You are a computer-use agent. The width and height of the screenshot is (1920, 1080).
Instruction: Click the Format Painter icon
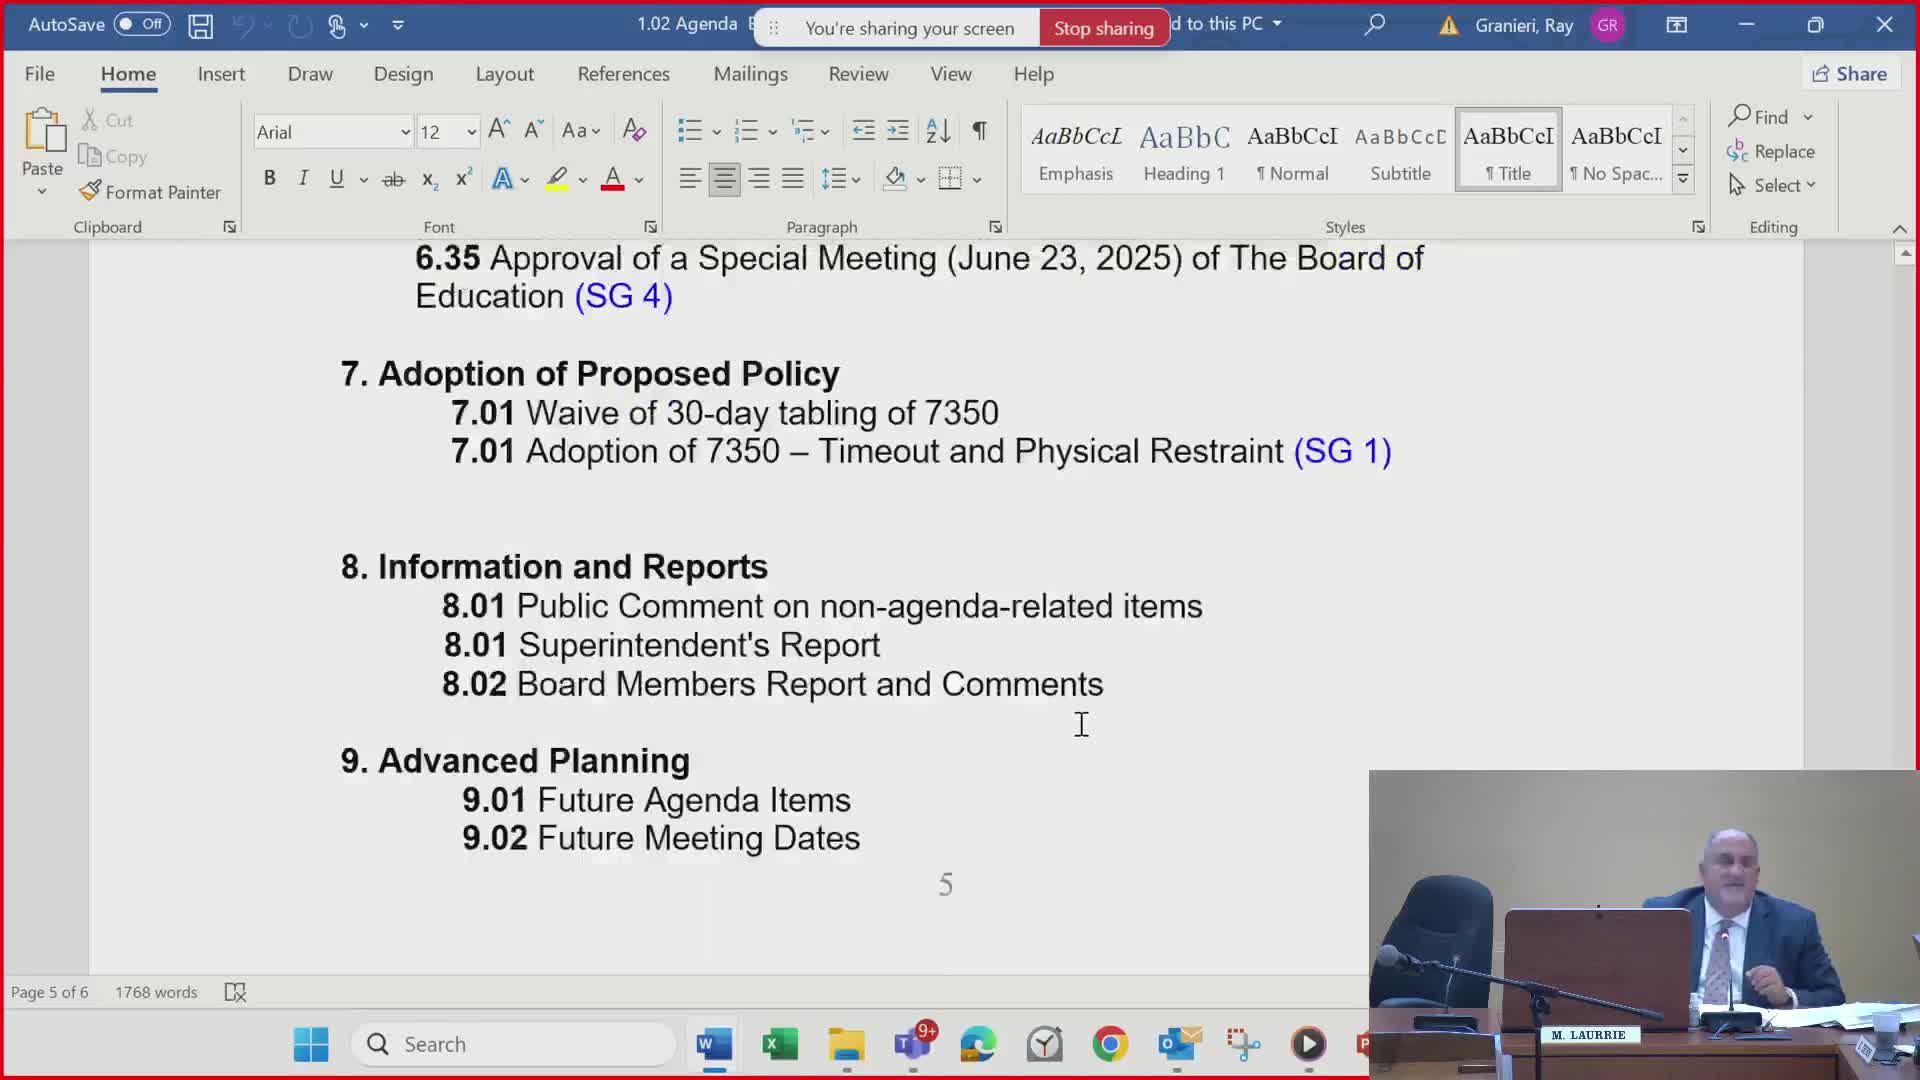(x=91, y=191)
